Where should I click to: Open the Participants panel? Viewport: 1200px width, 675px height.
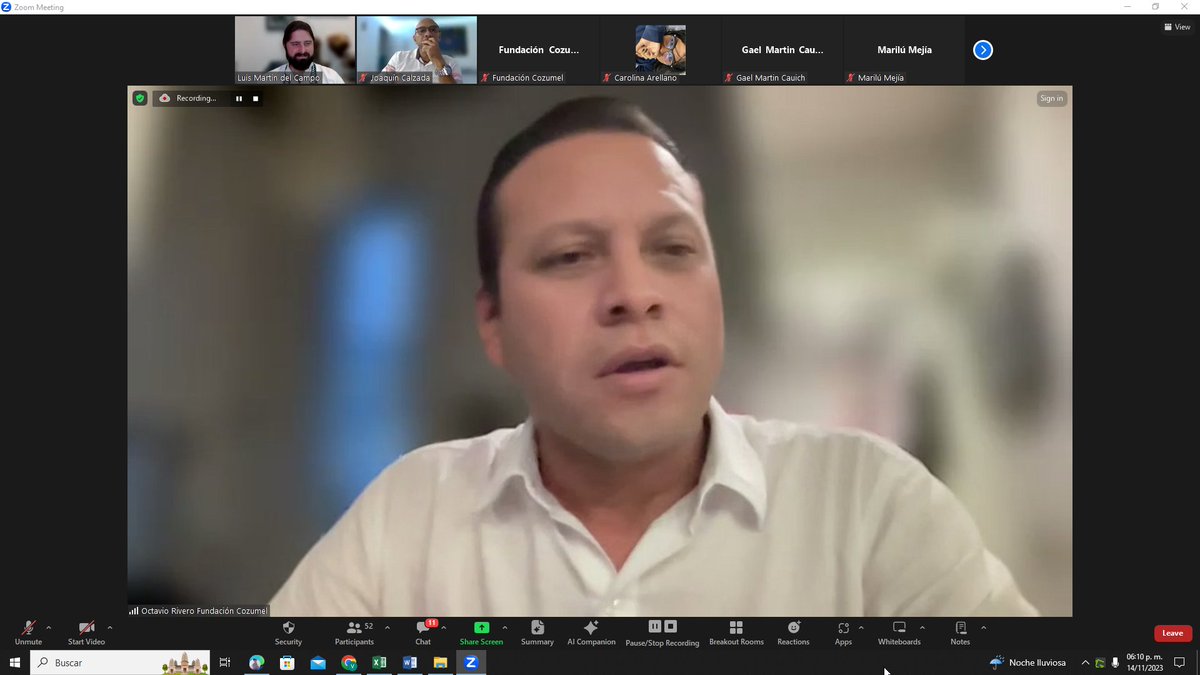point(354,633)
